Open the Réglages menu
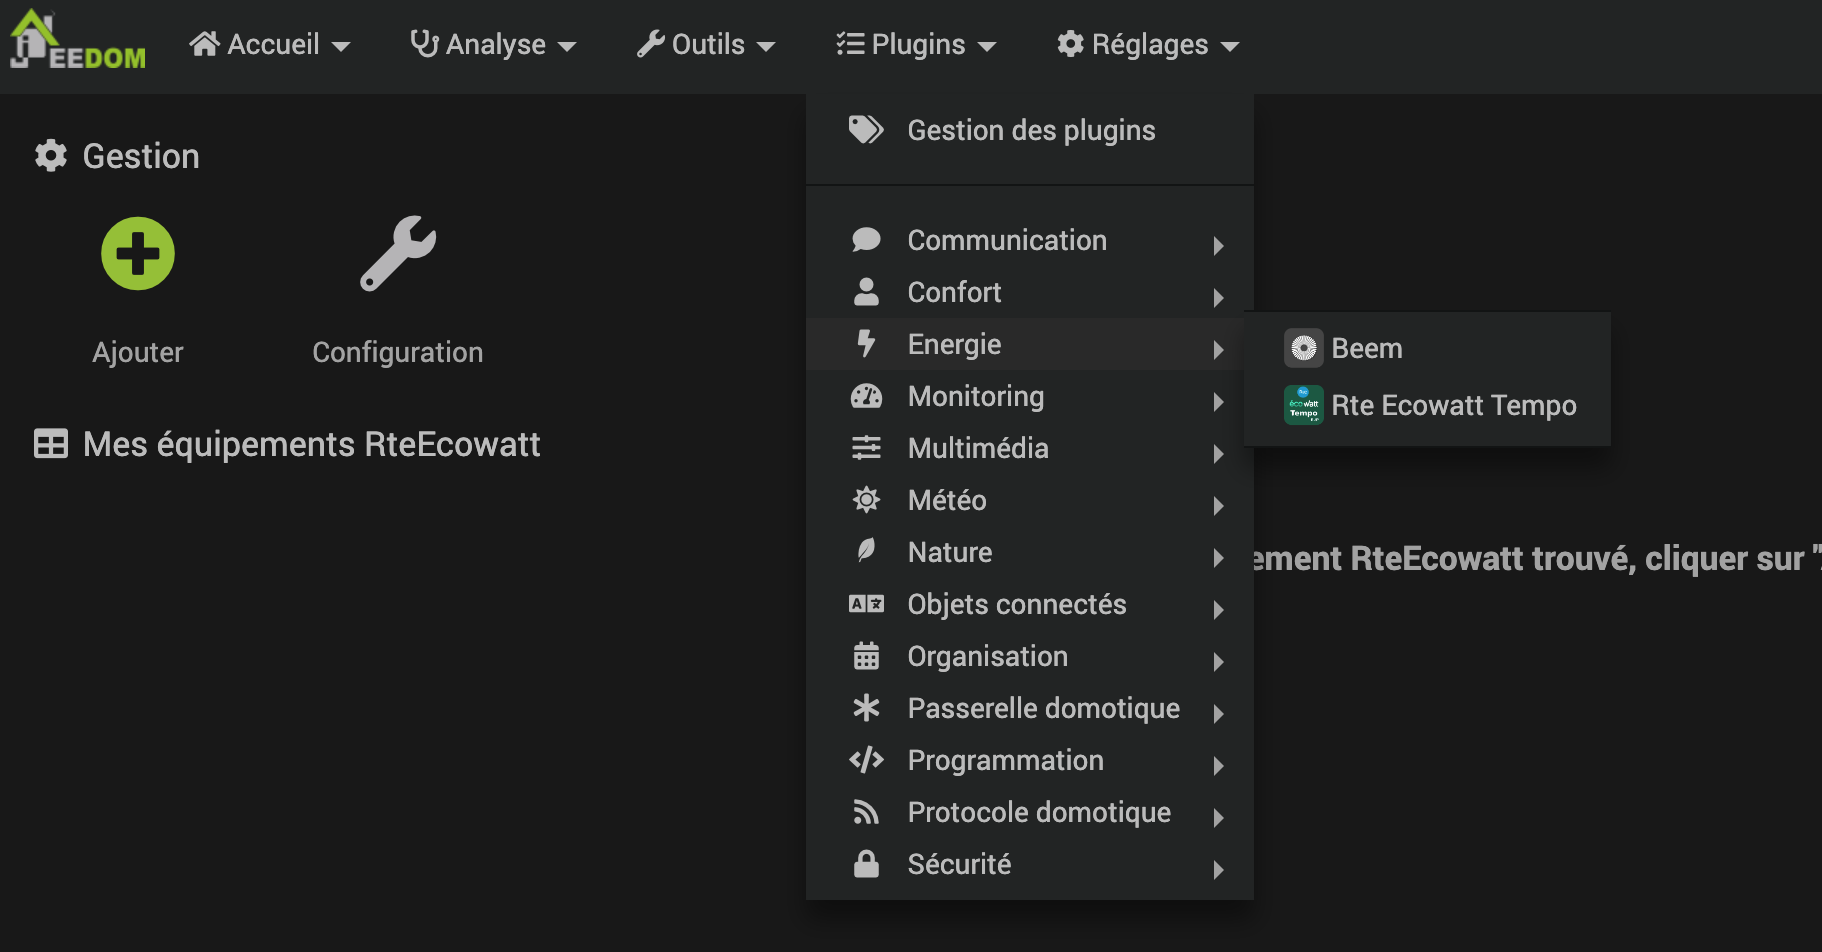Screen dimensions: 1822x952 [1148, 44]
